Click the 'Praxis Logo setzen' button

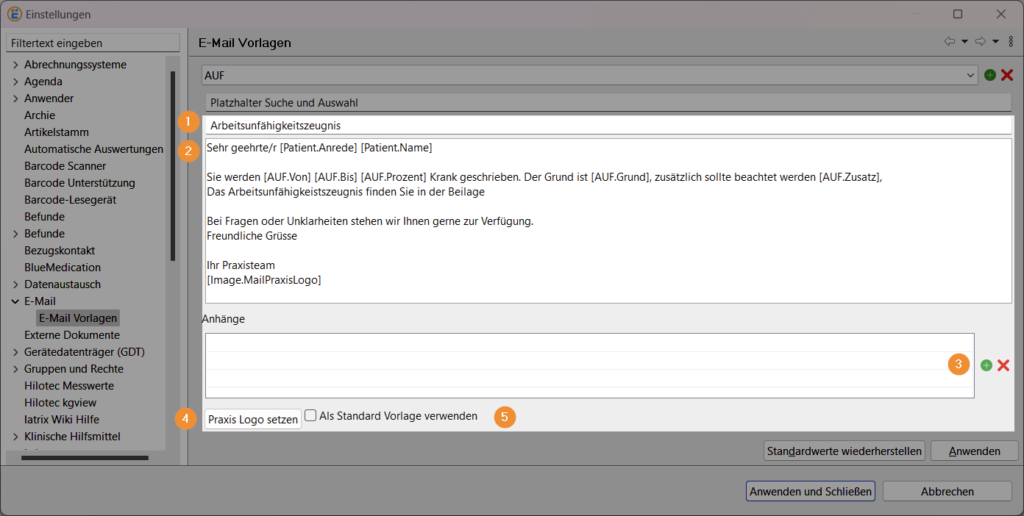pyautogui.click(x=253, y=420)
